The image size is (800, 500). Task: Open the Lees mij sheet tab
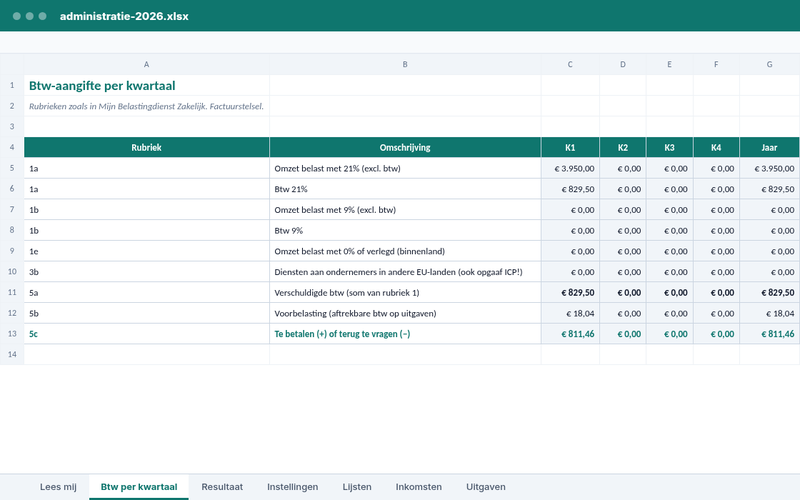pos(58,487)
